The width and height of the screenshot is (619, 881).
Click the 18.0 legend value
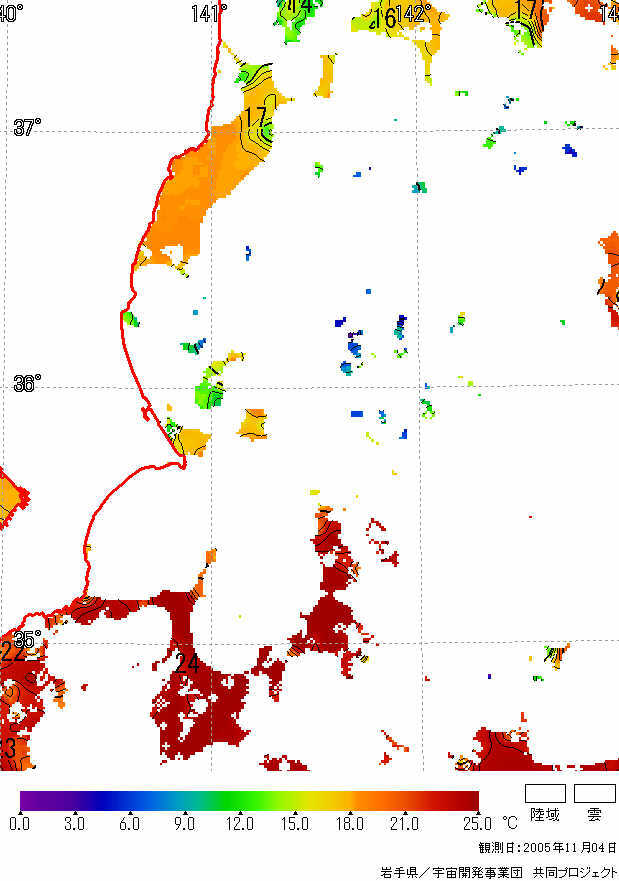click(x=349, y=824)
